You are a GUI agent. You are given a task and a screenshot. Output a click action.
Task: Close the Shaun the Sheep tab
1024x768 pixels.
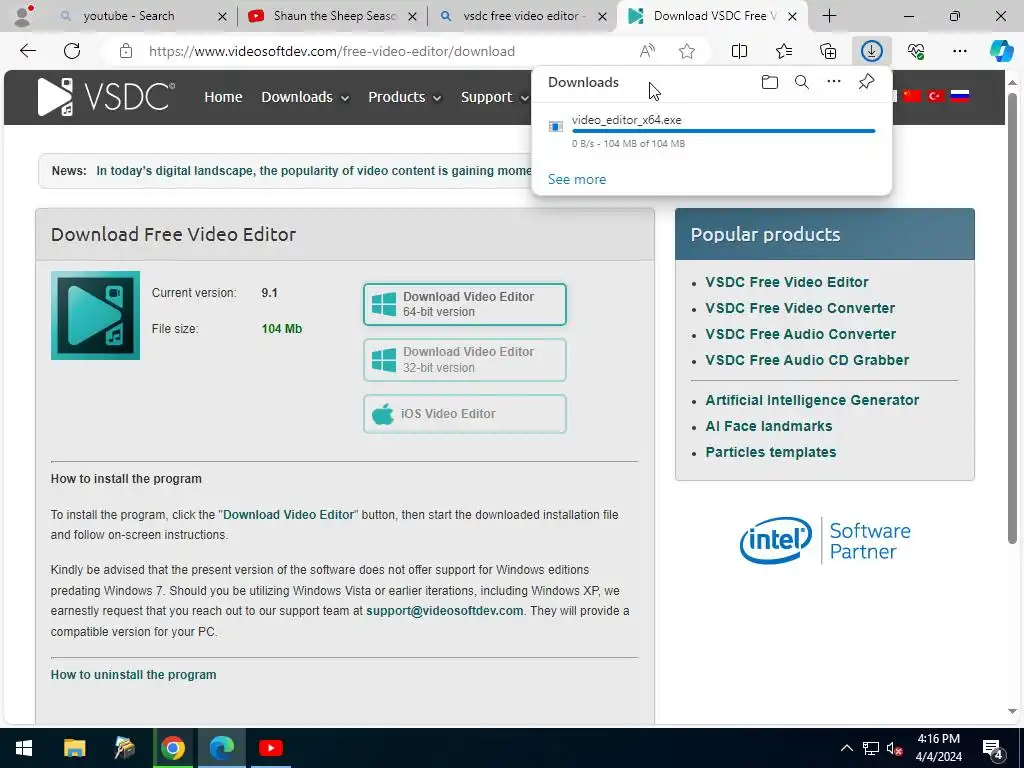tap(412, 16)
